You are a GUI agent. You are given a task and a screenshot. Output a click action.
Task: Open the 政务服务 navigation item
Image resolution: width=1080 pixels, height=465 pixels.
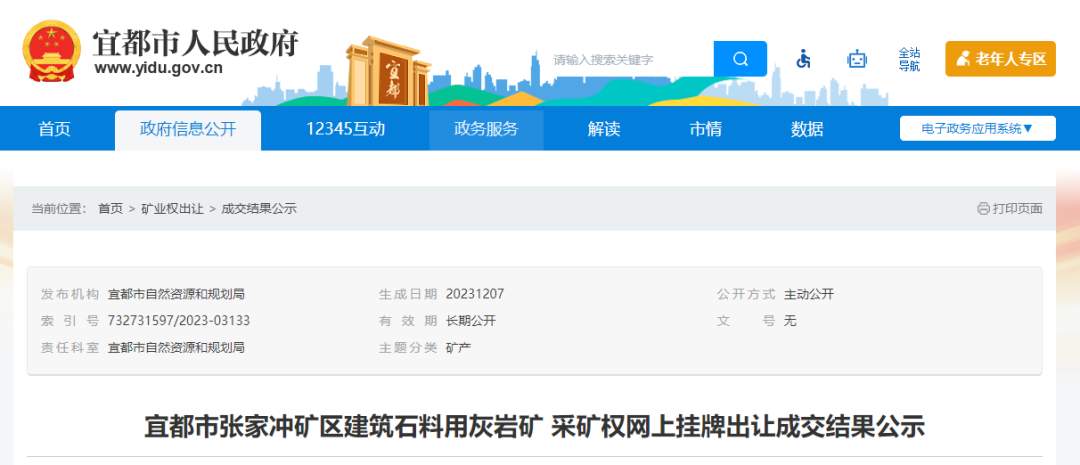click(x=486, y=129)
